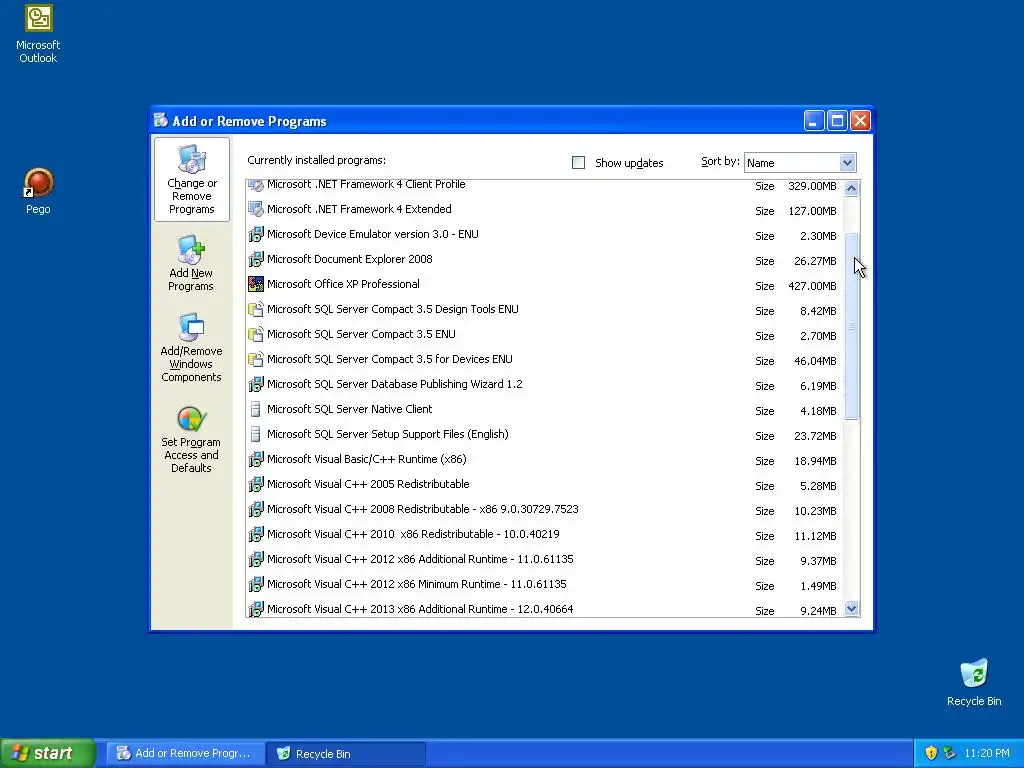This screenshot has width=1024, height=768.
Task: Click the Visual C++ 2008 Redistributable icon
Action: point(256,509)
